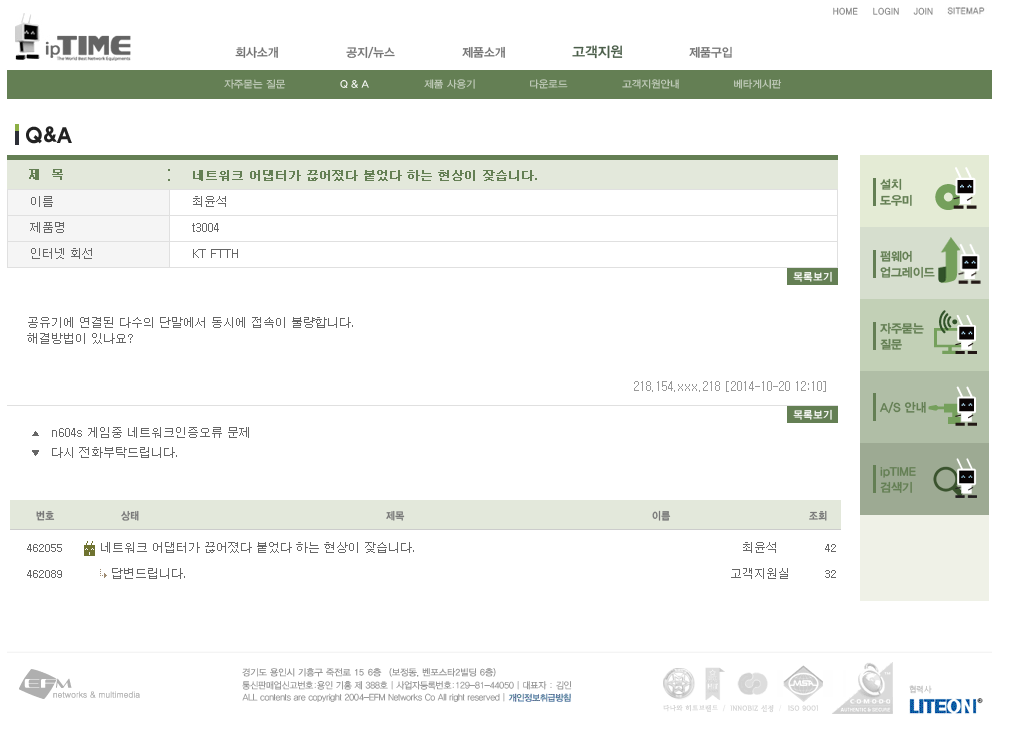Click the lower 목록보기 button below the post body
Image resolution: width=1021 pixels, height=744 pixels.
812,415
